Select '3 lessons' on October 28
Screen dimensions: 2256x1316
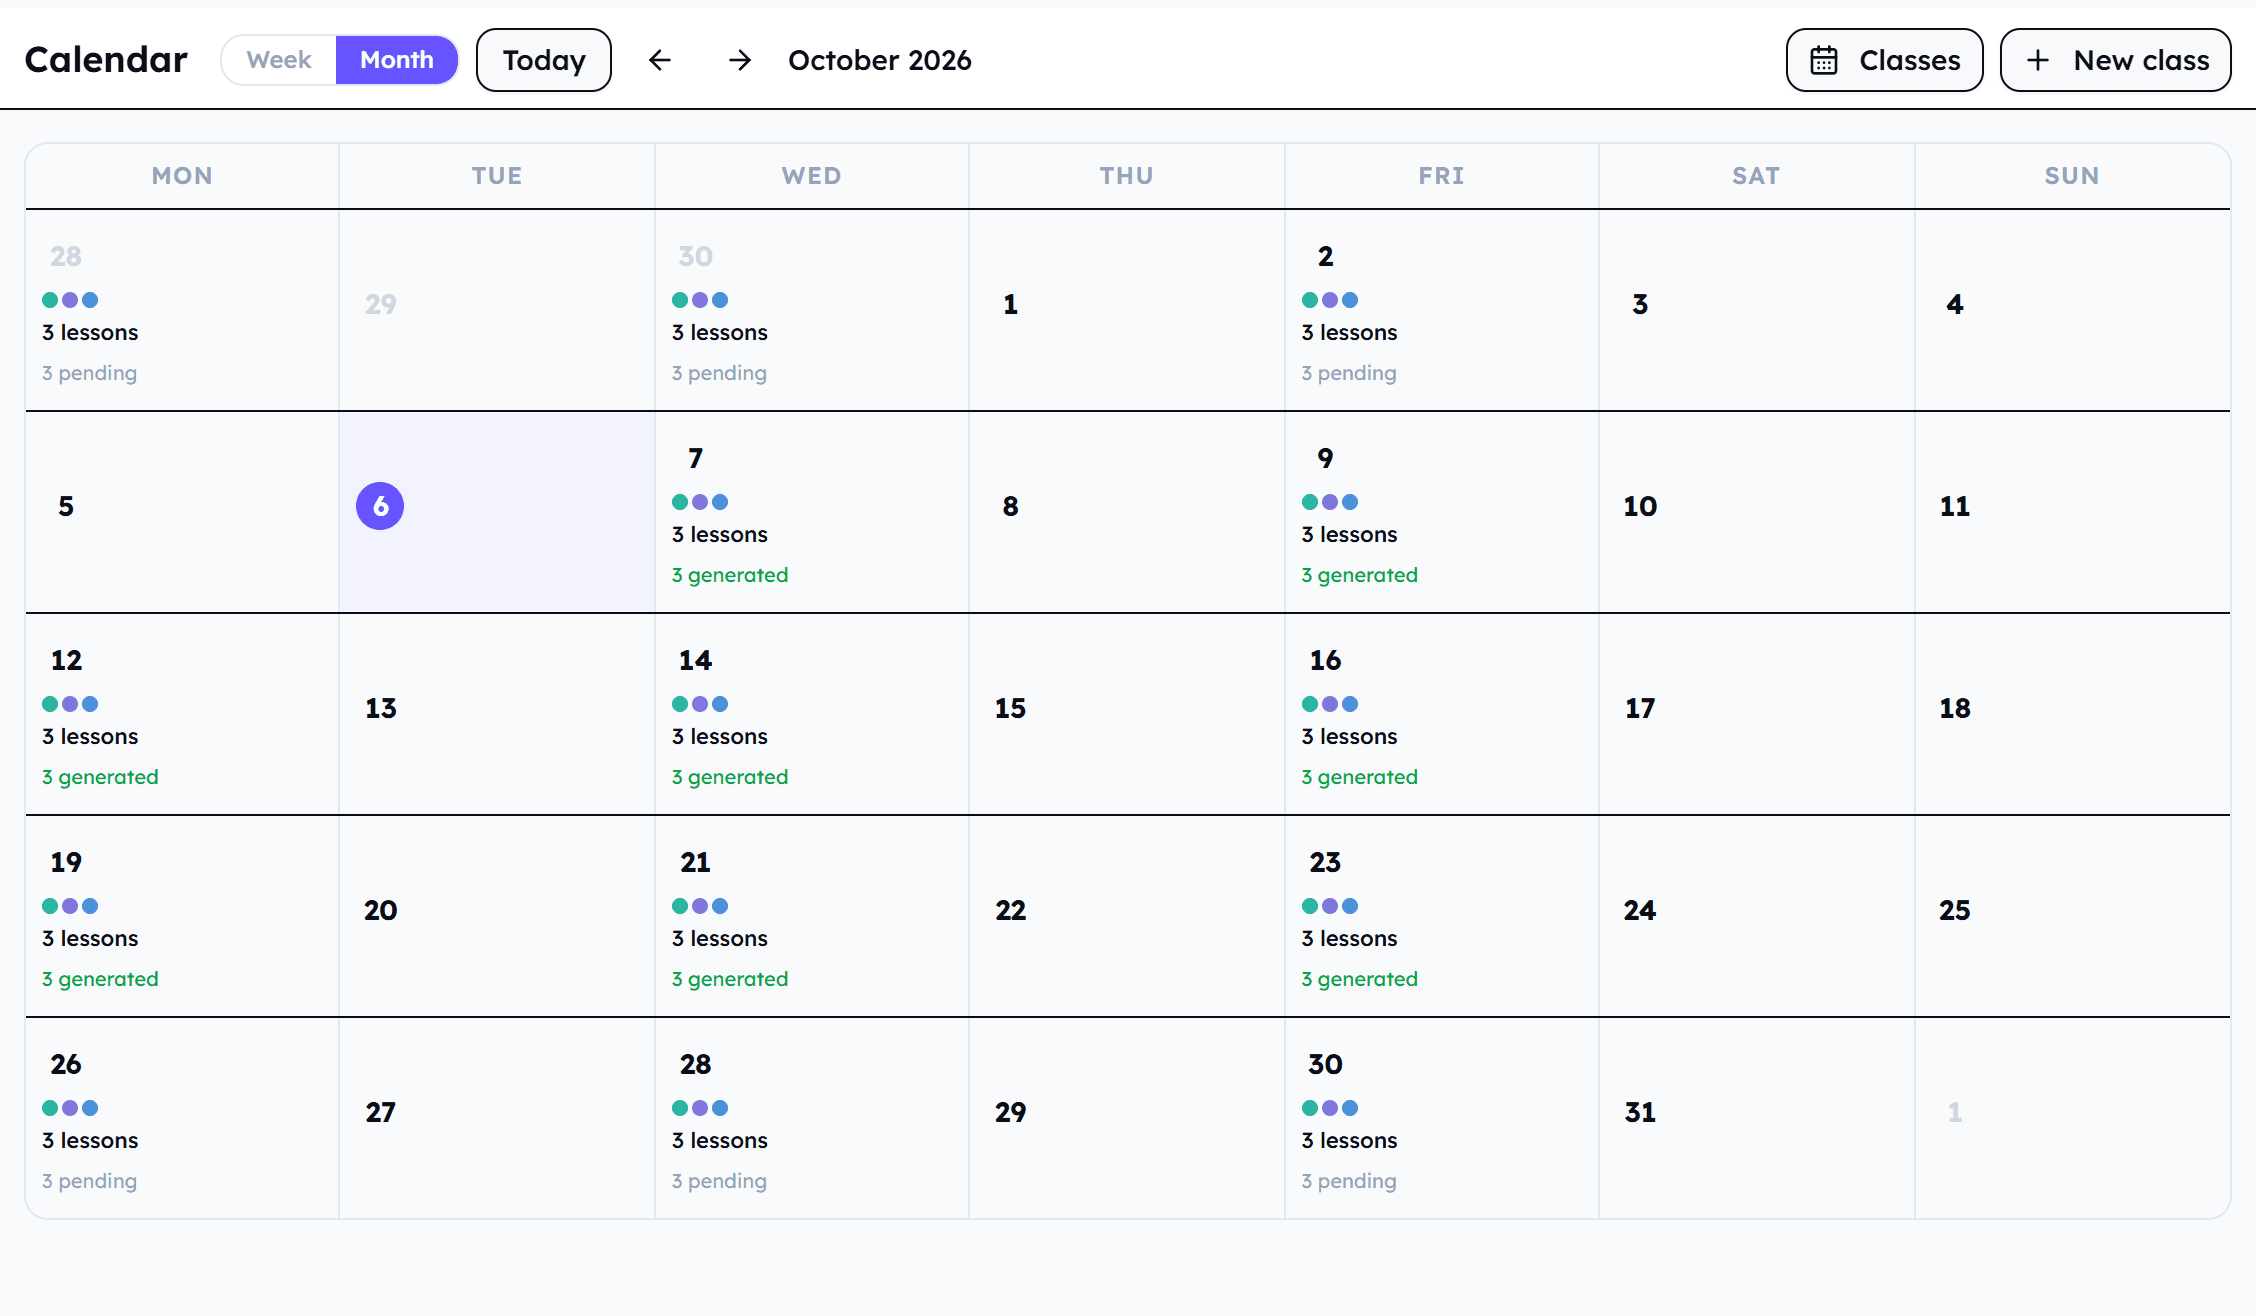click(x=720, y=1140)
